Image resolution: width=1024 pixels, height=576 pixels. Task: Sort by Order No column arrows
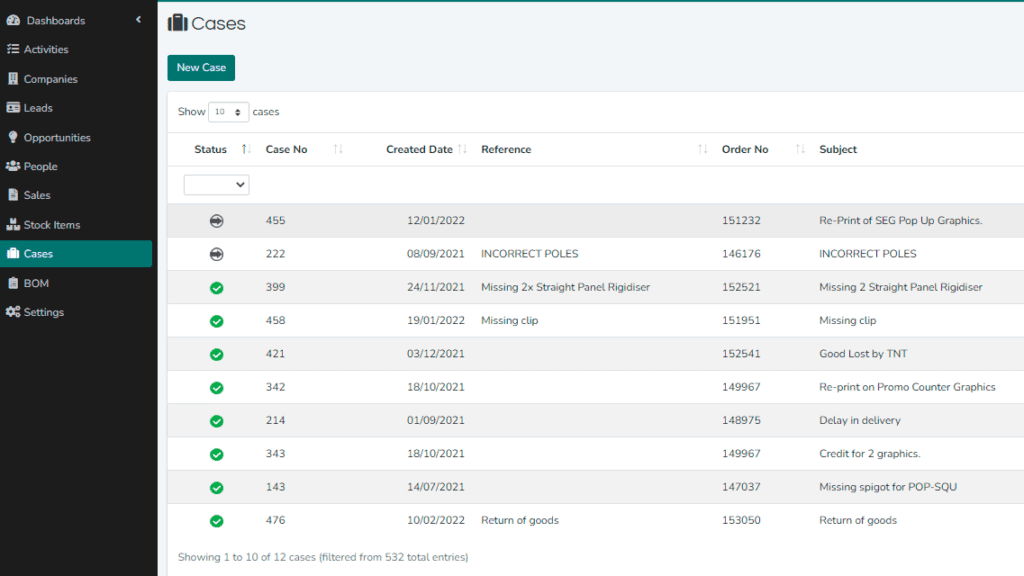point(800,149)
